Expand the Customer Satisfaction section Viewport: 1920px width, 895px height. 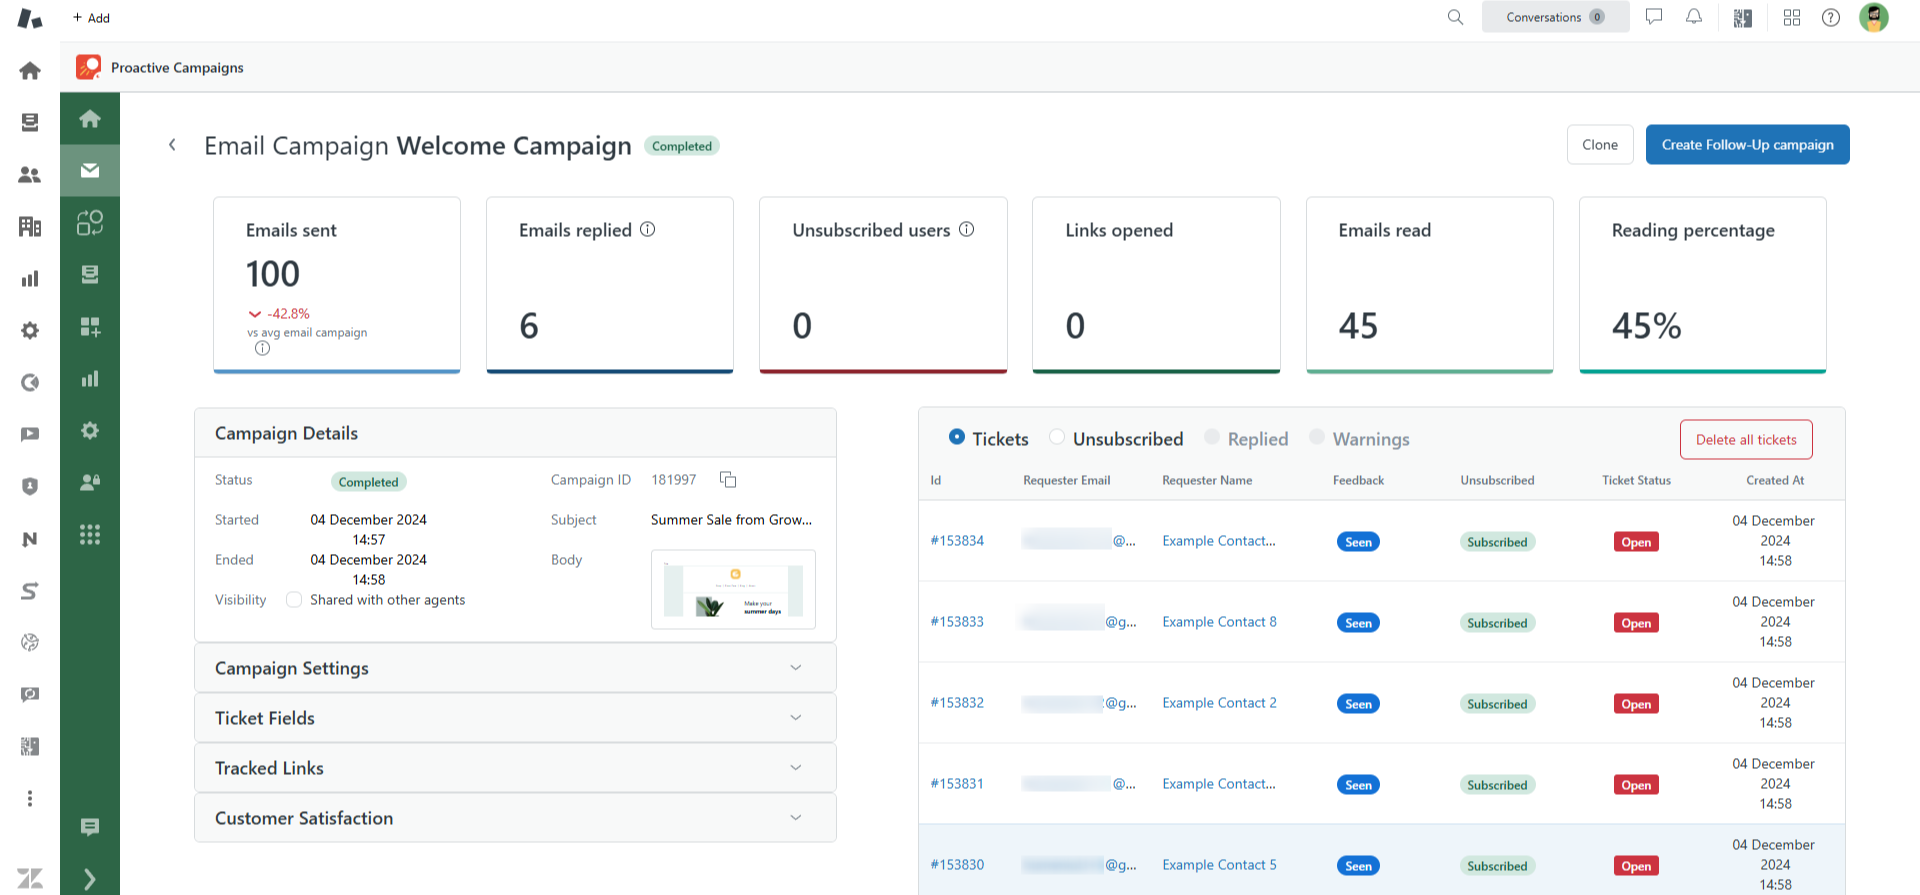pos(515,818)
